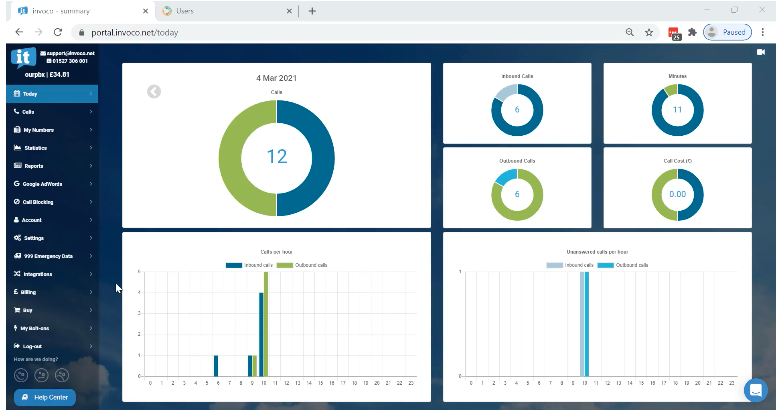Click the Settings gears icon
This screenshot has width=776, height=410.
click(x=17, y=238)
